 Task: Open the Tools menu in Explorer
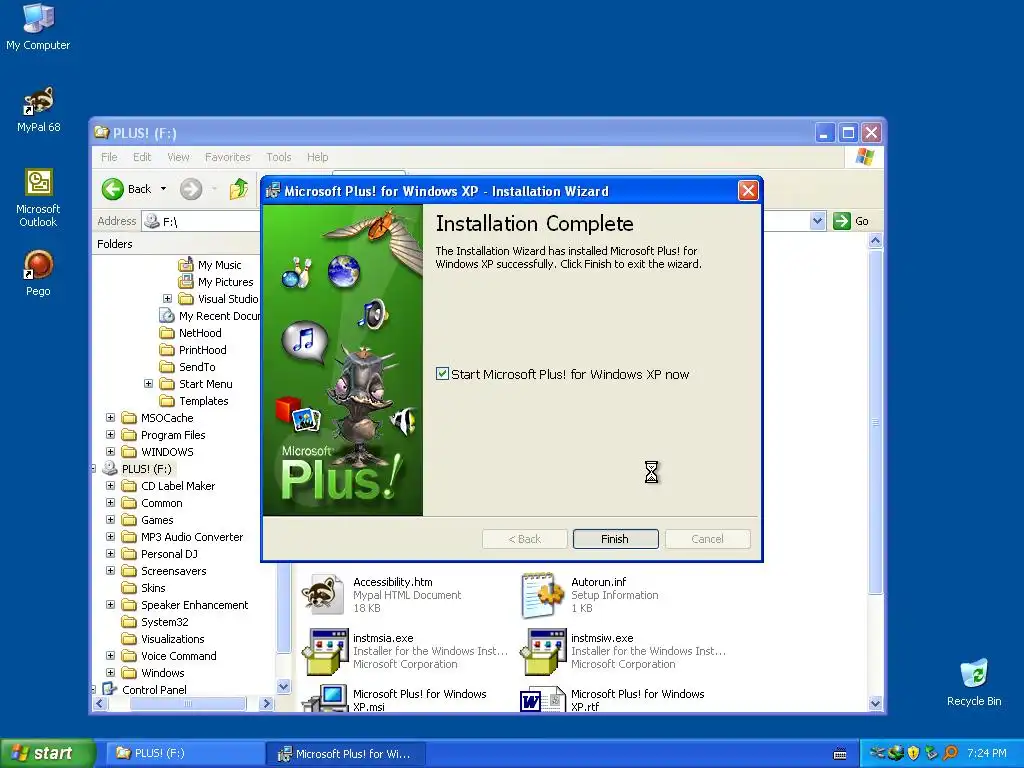click(x=279, y=157)
